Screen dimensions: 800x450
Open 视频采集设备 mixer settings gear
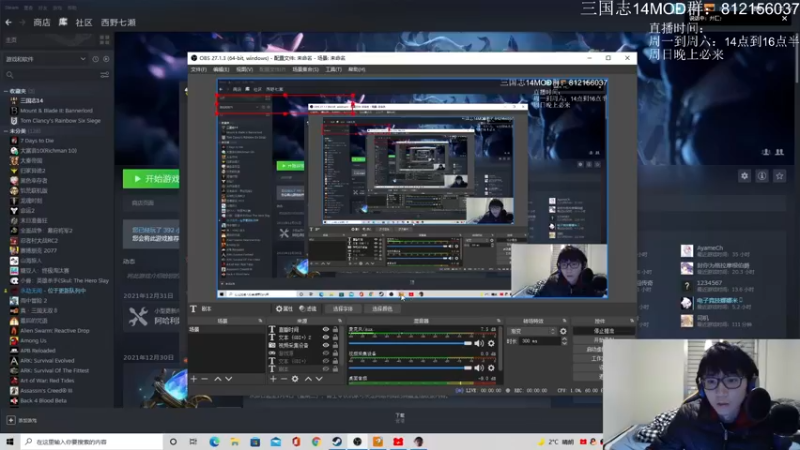click(491, 368)
